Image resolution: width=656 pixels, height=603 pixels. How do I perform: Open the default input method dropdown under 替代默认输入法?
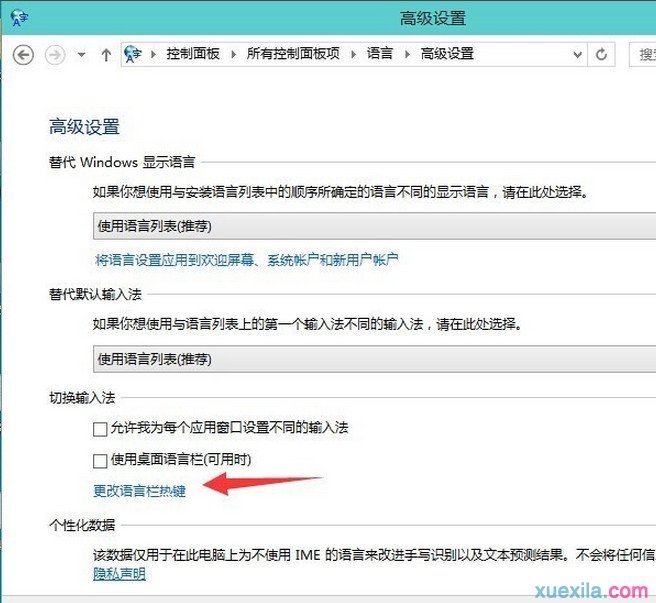pyautogui.click(x=374, y=359)
